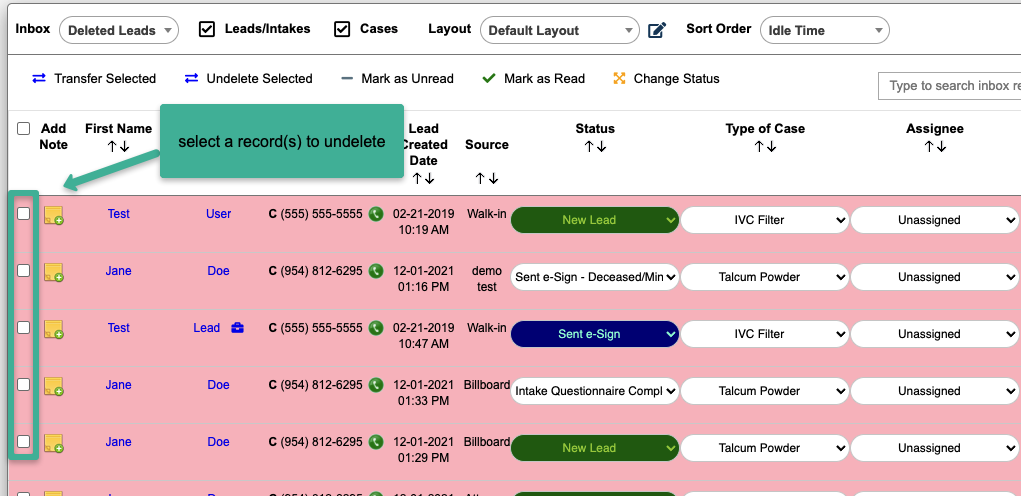The height and width of the screenshot is (496, 1021).
Task: Select checkbox for Jane Doe 01:33 PM row
Action: [23, 385]
